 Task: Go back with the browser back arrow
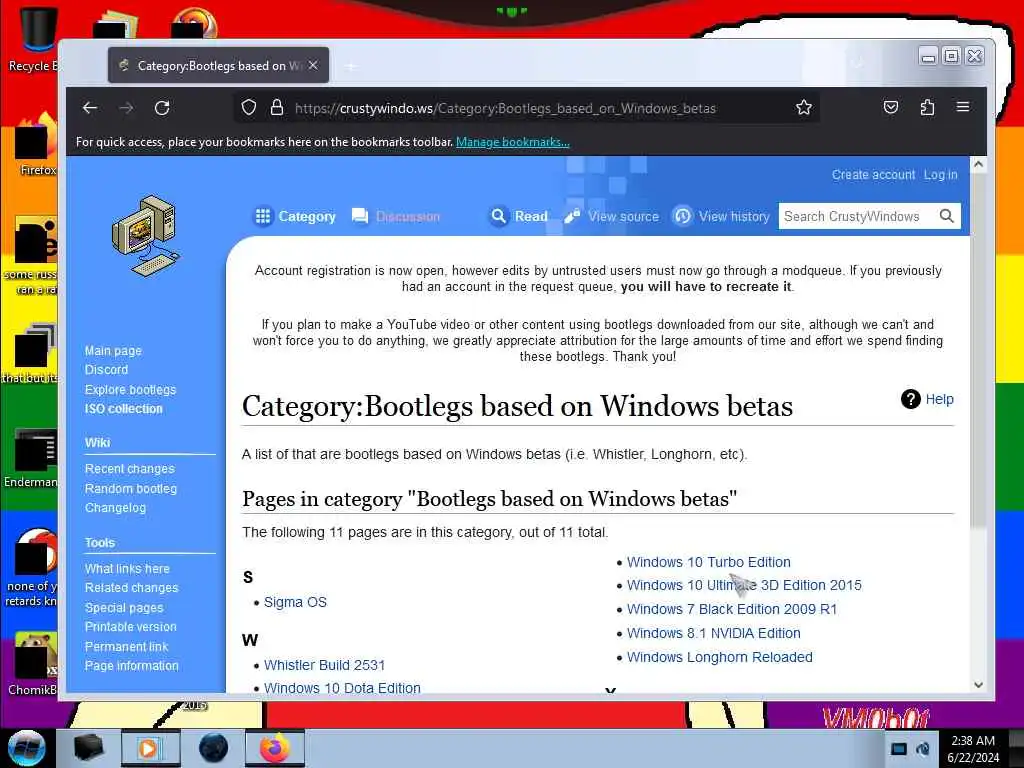(x=90, y=108)
